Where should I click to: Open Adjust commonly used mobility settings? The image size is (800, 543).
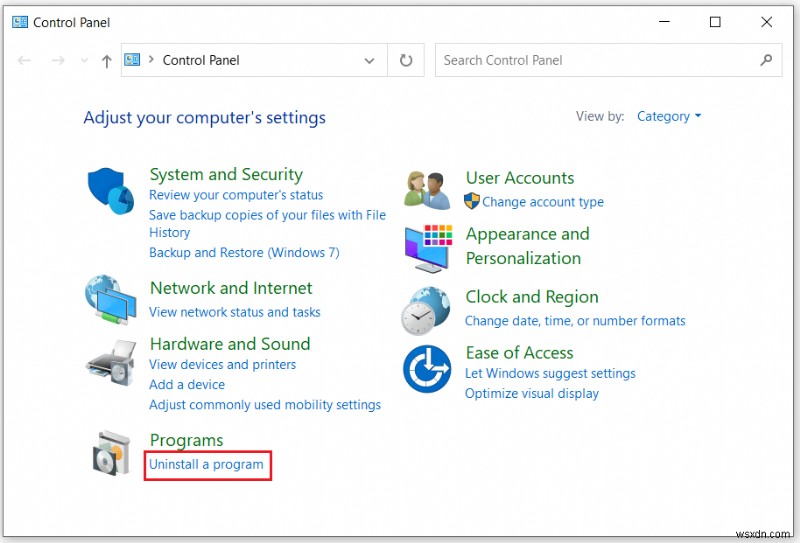[265, 405]
